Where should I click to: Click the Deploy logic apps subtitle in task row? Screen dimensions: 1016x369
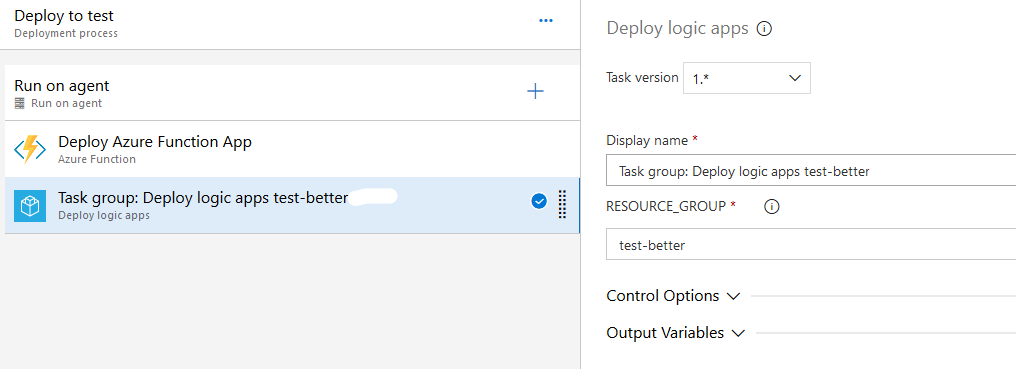[104, 215]
